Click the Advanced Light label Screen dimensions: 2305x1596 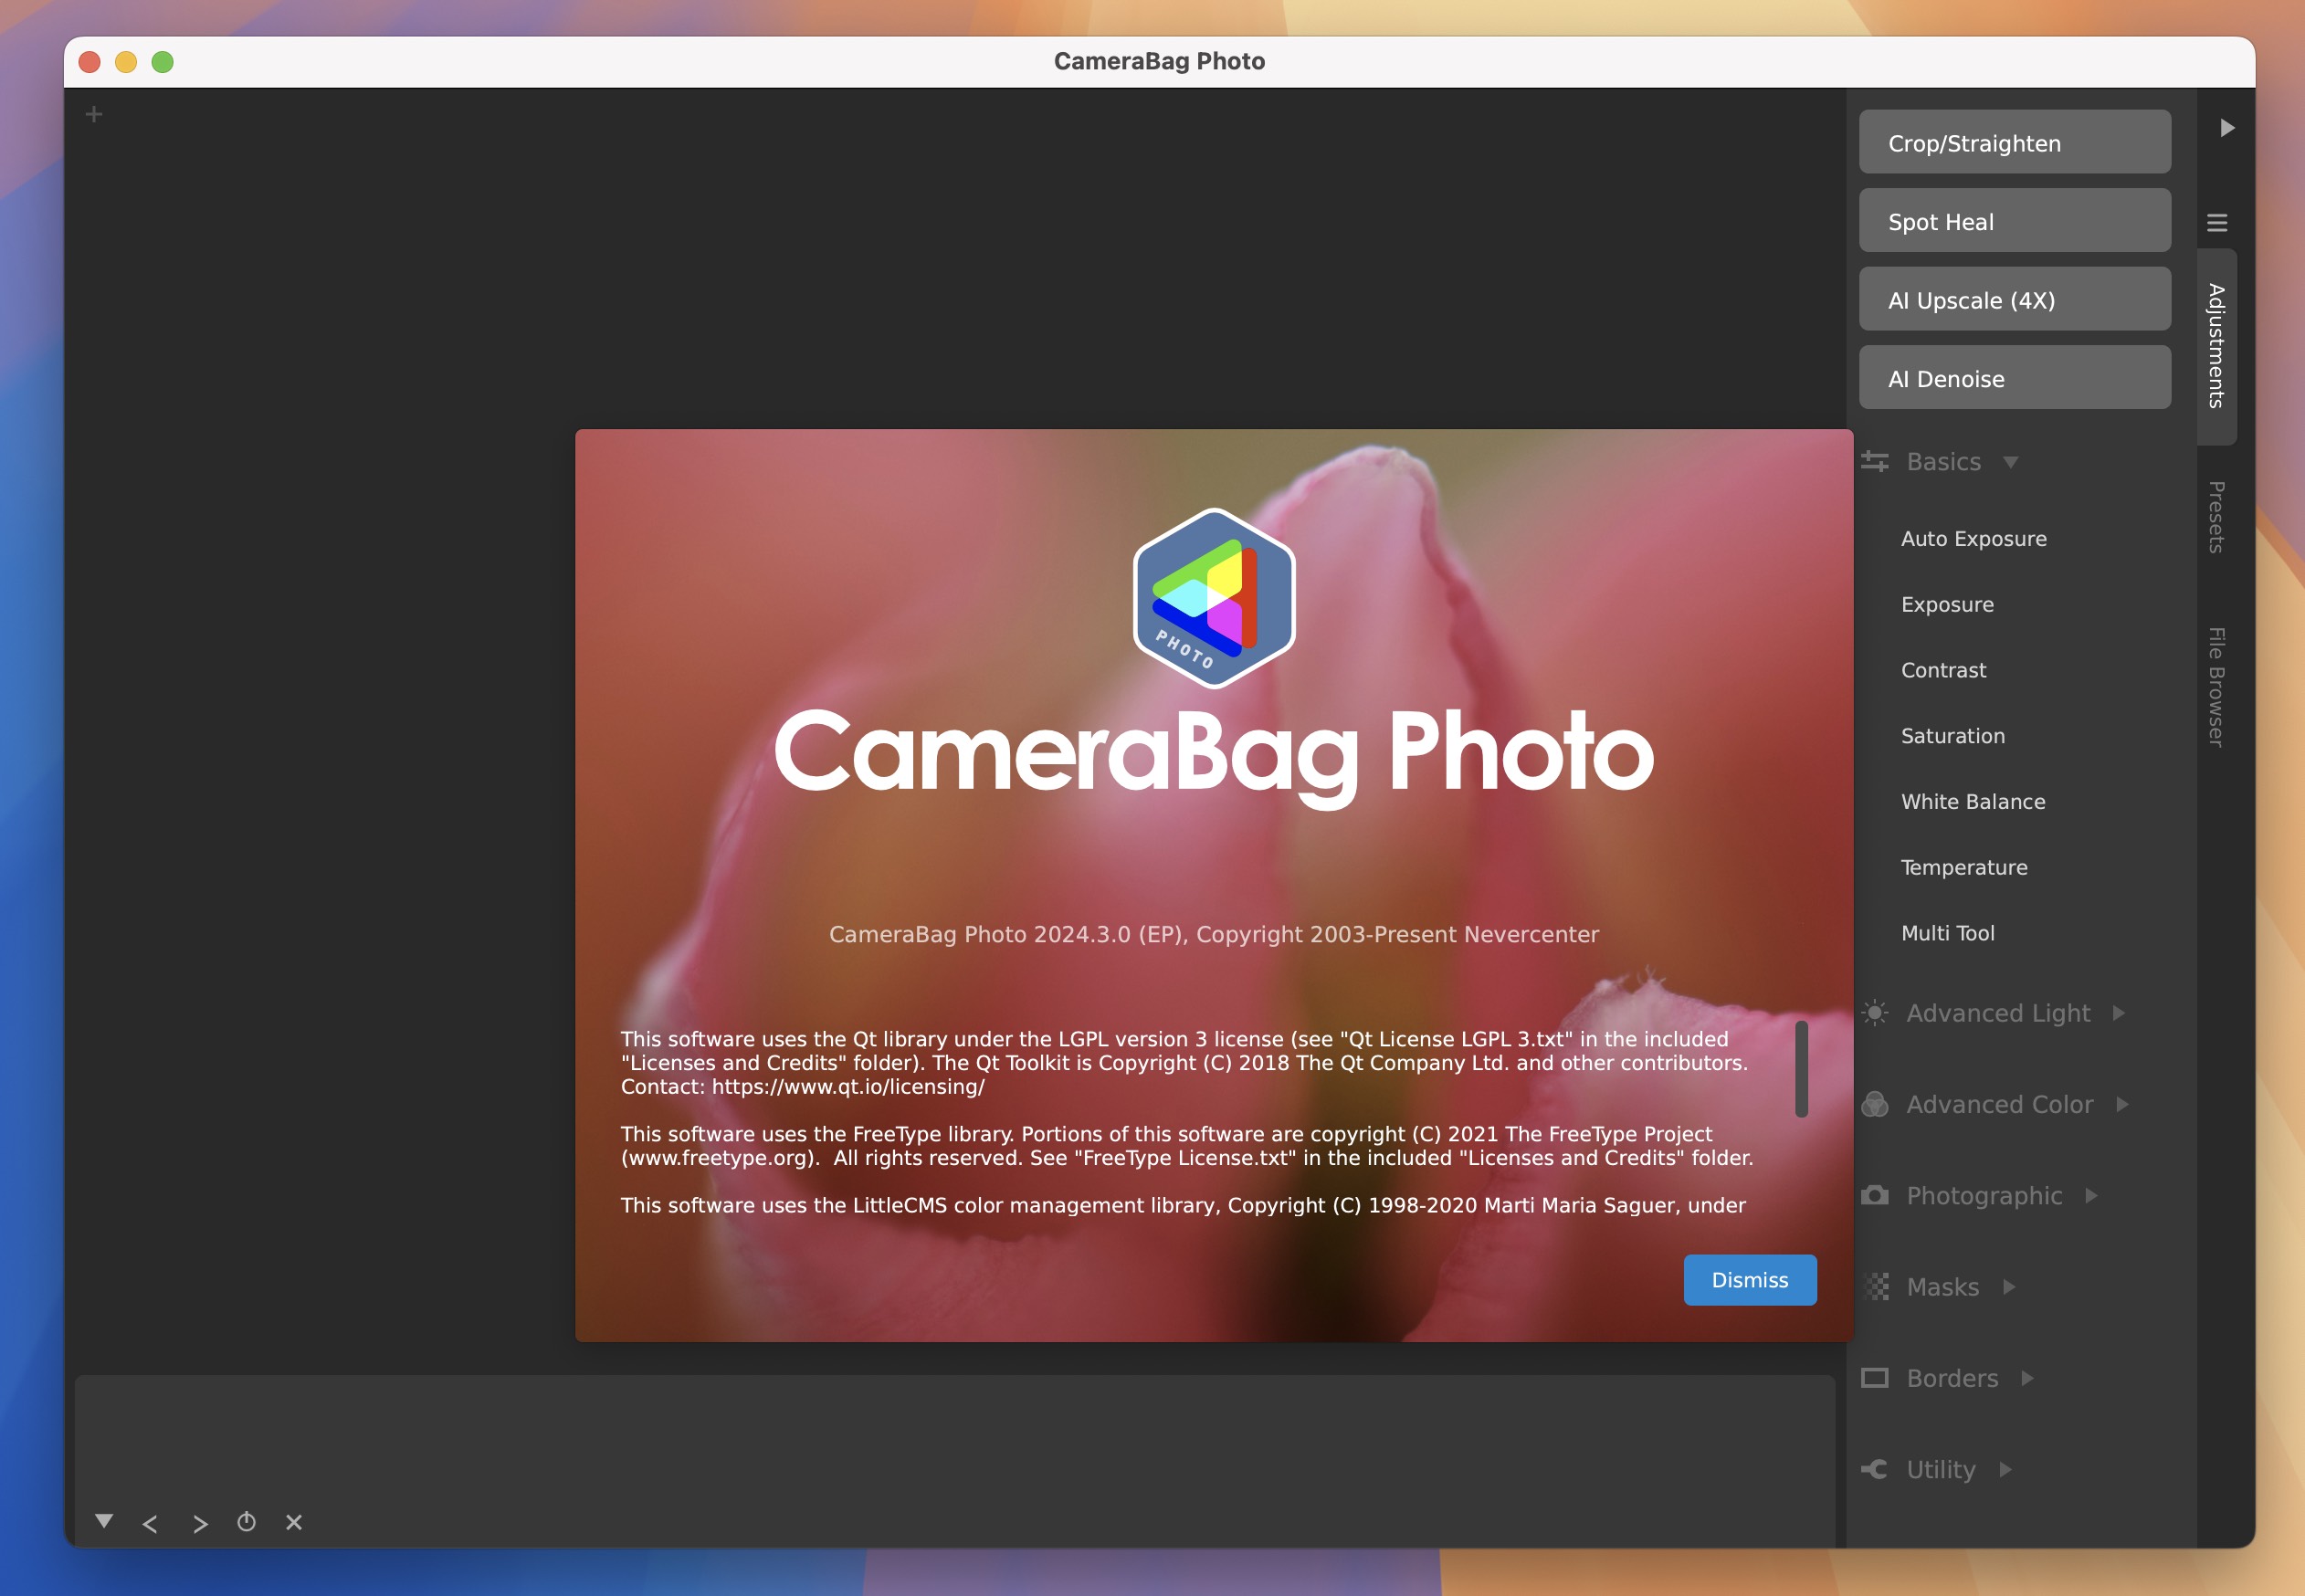click(1998, 1013)
